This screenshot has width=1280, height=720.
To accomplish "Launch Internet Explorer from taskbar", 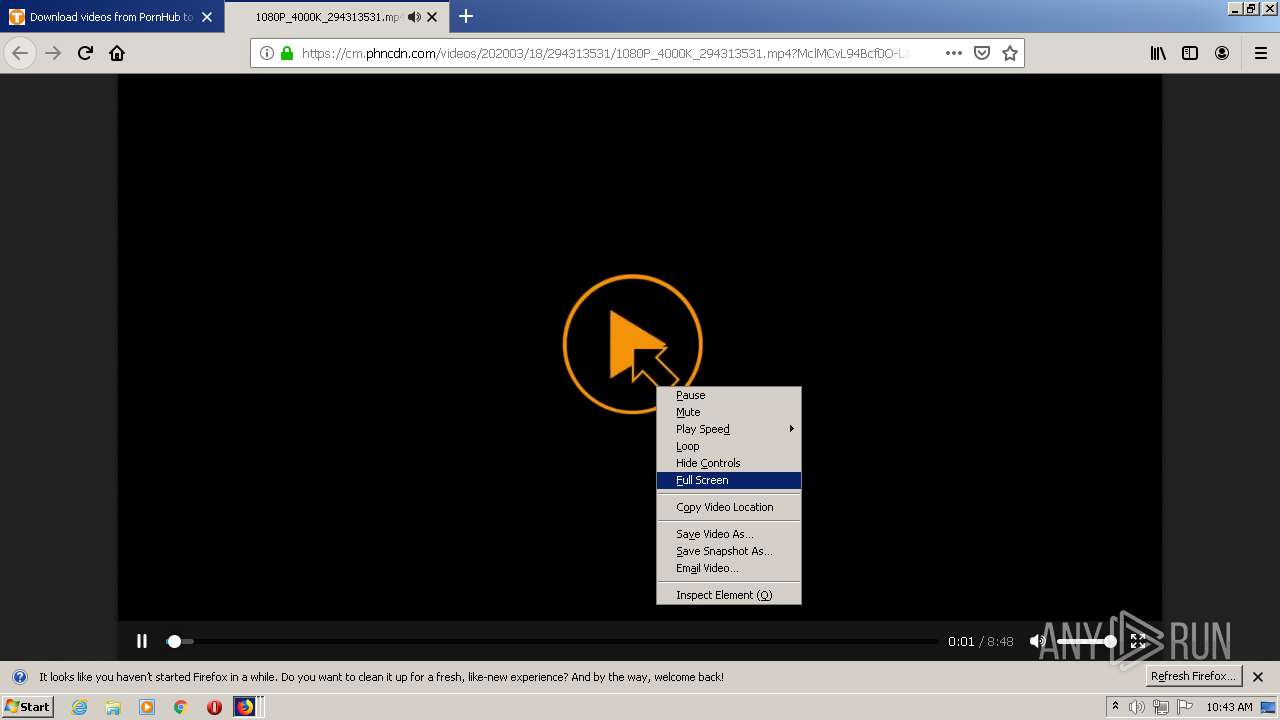I will click(79, 707).
